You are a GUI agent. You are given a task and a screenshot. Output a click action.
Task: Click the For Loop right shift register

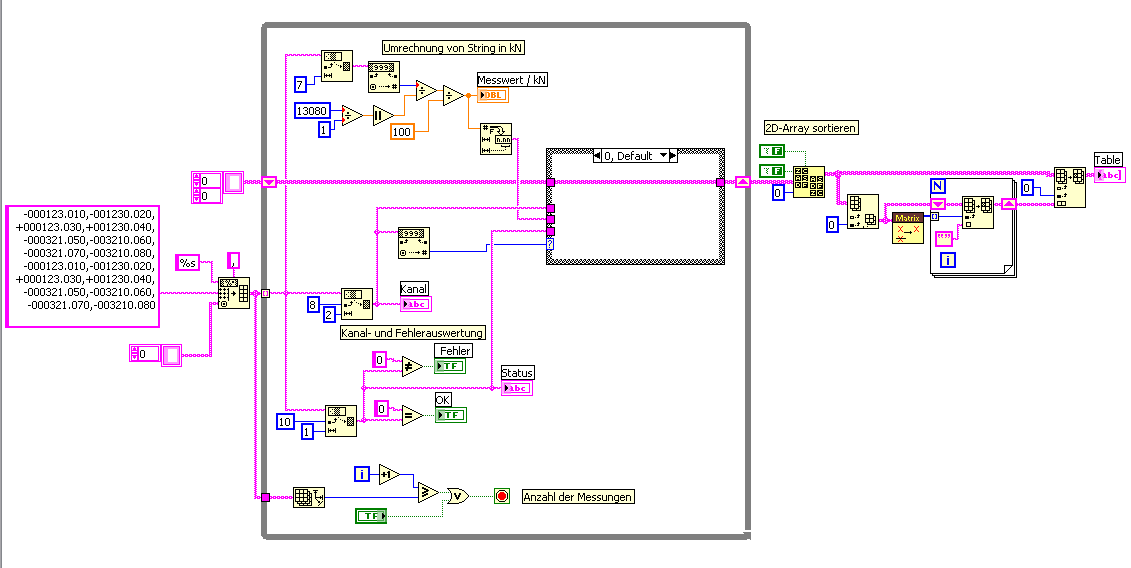tap(1009, 204)
